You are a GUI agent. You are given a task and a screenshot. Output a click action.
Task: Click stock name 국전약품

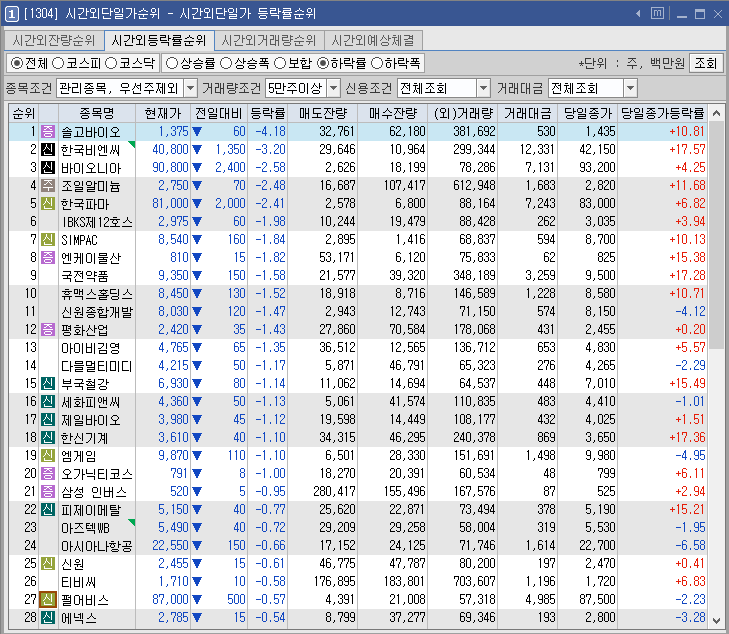pos(85,276)
